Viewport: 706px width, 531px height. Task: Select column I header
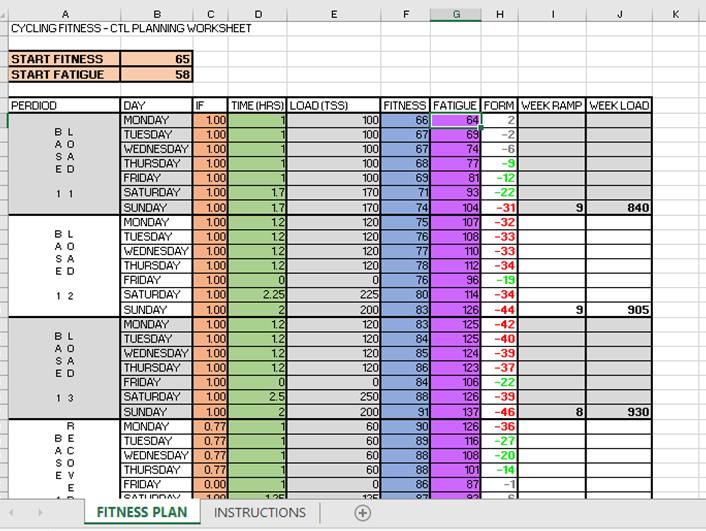552,14
